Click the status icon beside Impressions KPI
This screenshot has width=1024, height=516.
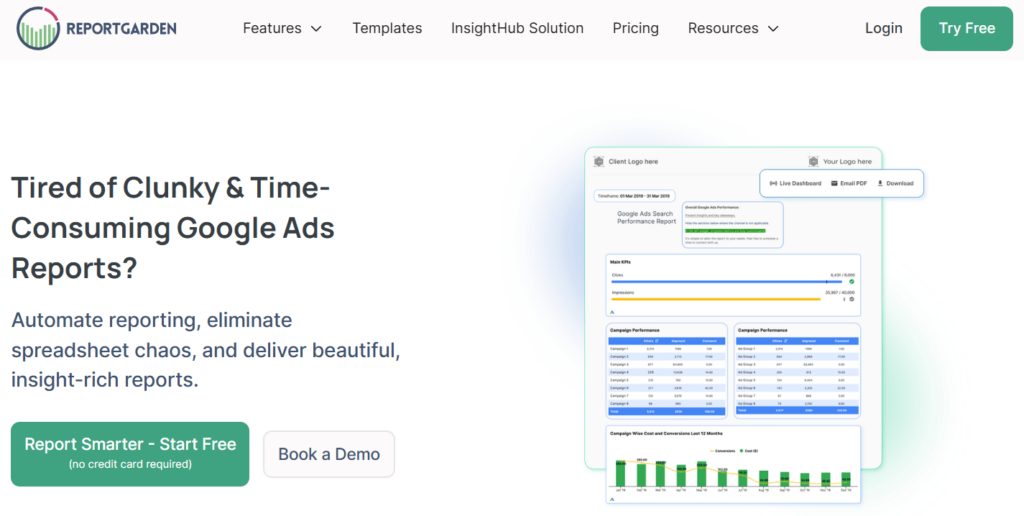click(x=852, y=299)
